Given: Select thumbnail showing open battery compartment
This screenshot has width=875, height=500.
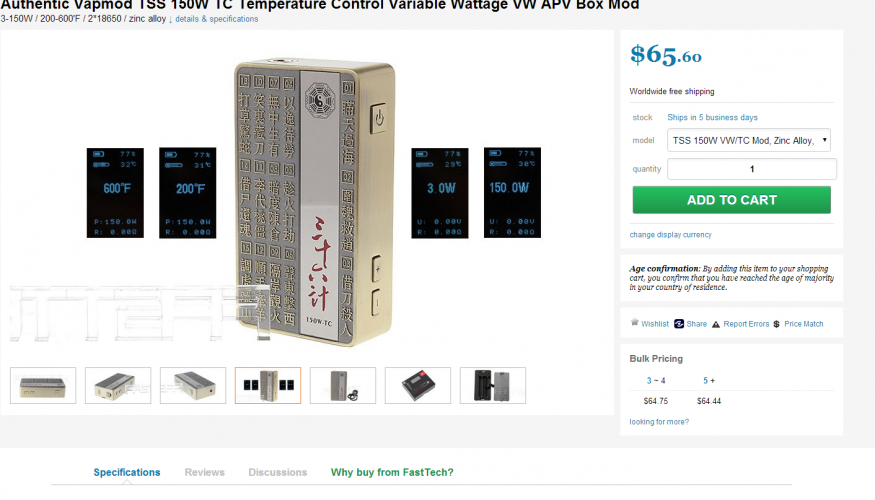Looking at the screenshot, I should click(493, 385).
